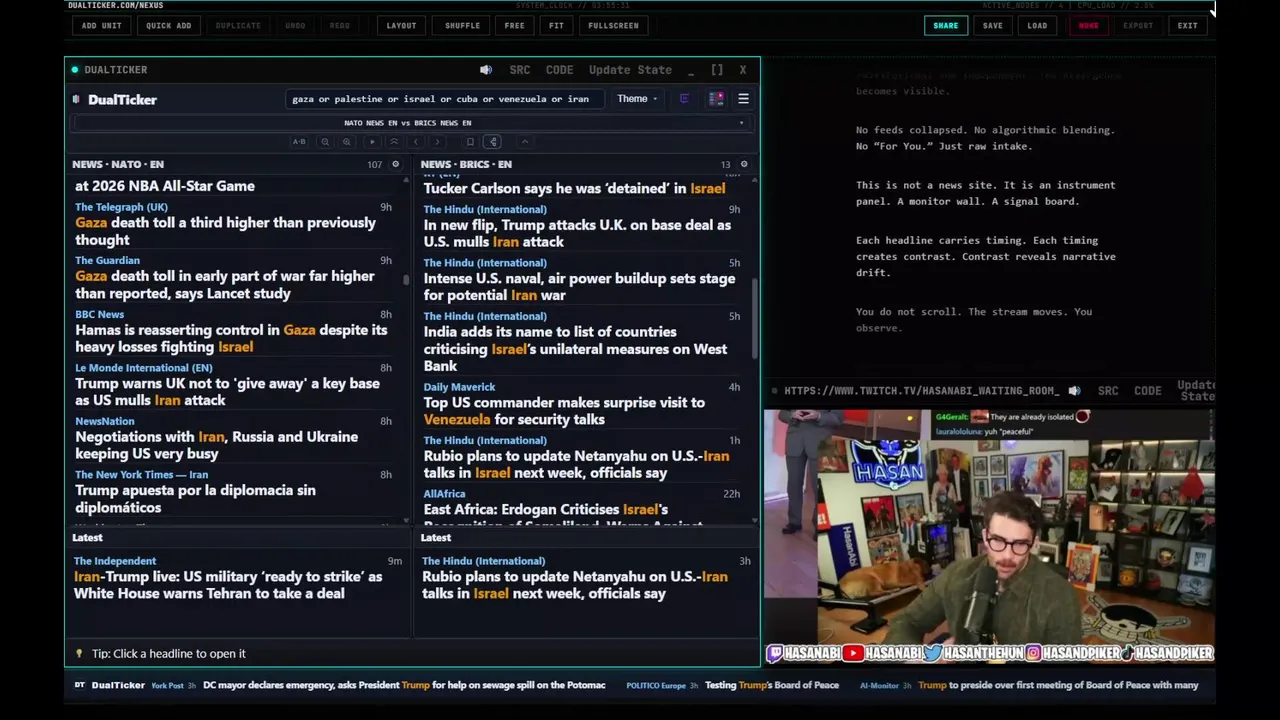
Task: Open SRC on the DualTicker unit
Action: [x=520, y=70]
